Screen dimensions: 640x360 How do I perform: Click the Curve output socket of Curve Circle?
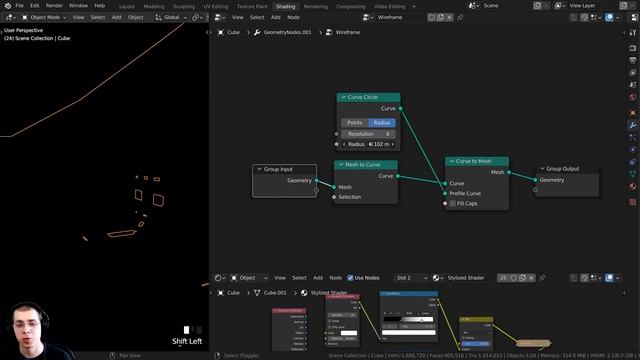tap(400, 109)
